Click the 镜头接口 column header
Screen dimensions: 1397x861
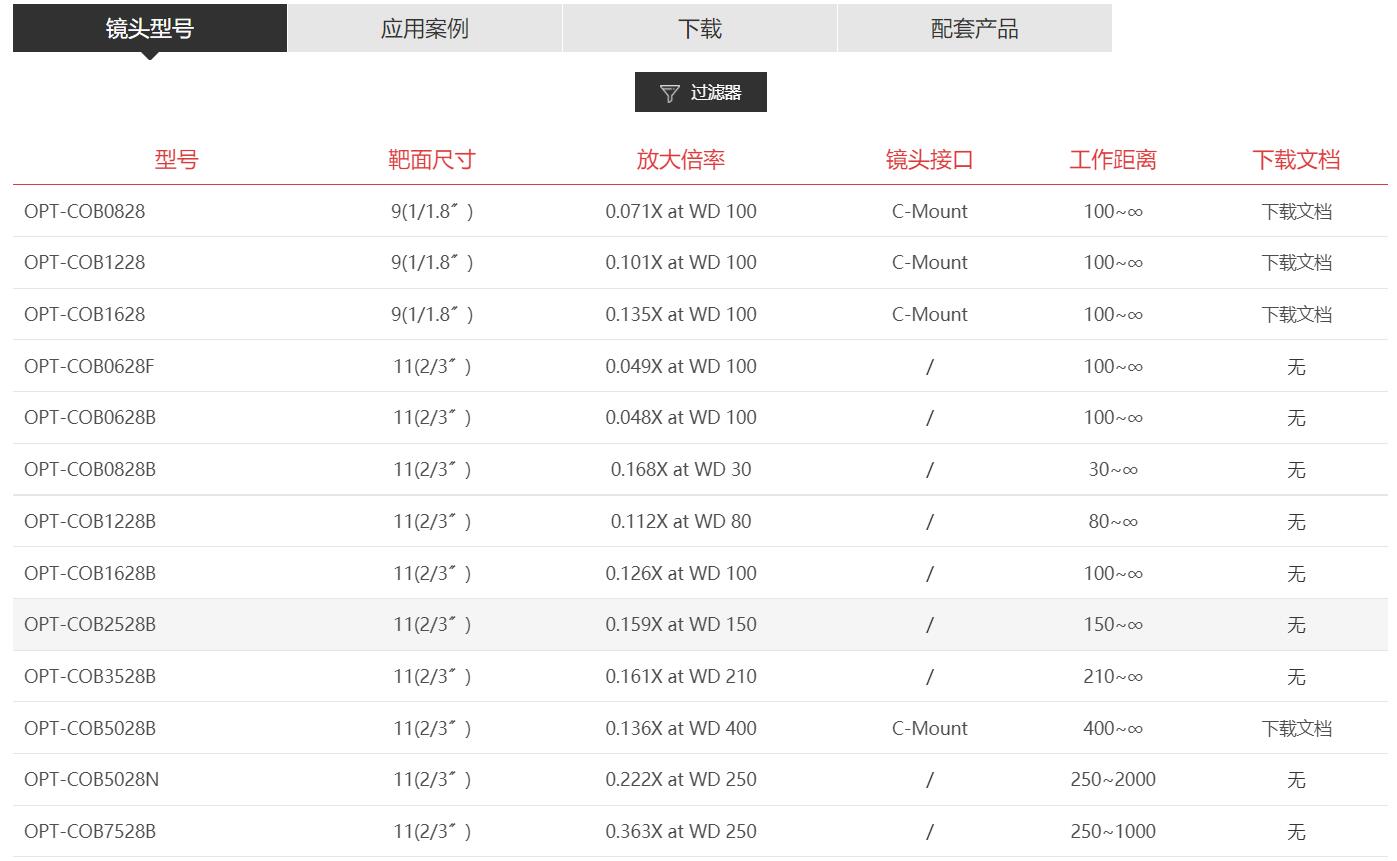click(930, 159)
